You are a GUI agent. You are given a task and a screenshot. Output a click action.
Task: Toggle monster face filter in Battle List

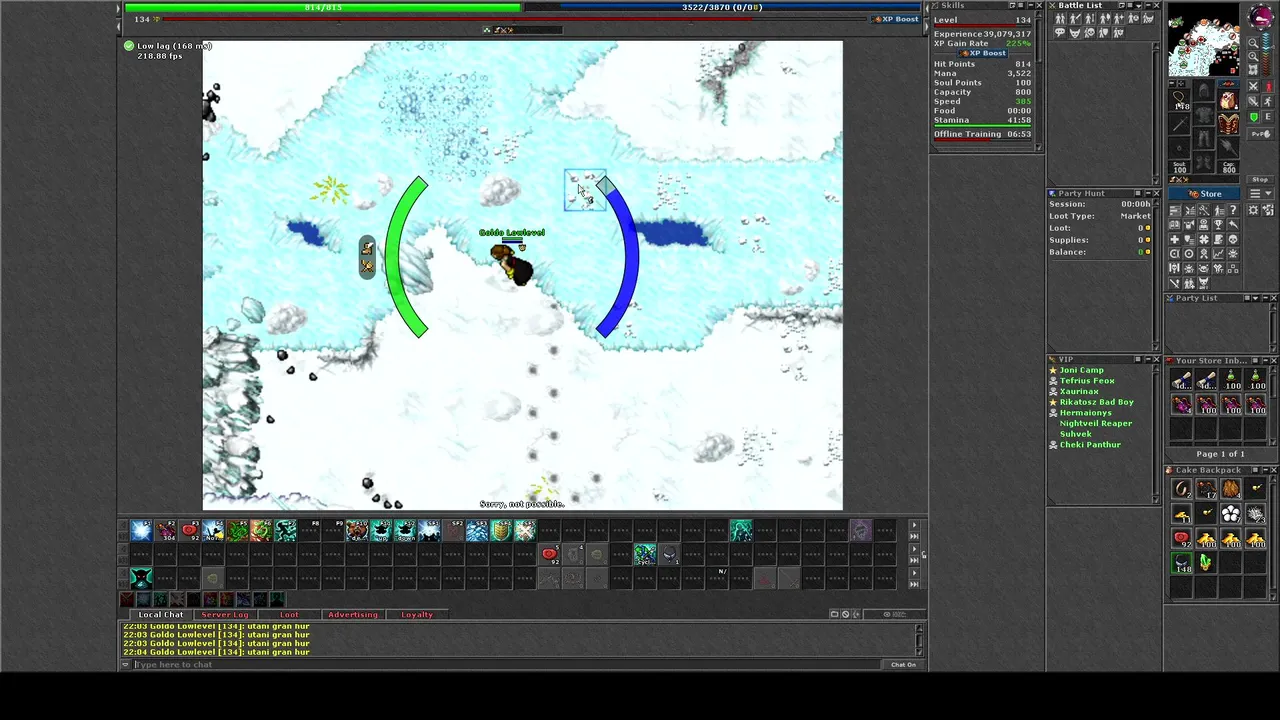pyautogui.click(x=1075, y=32)
